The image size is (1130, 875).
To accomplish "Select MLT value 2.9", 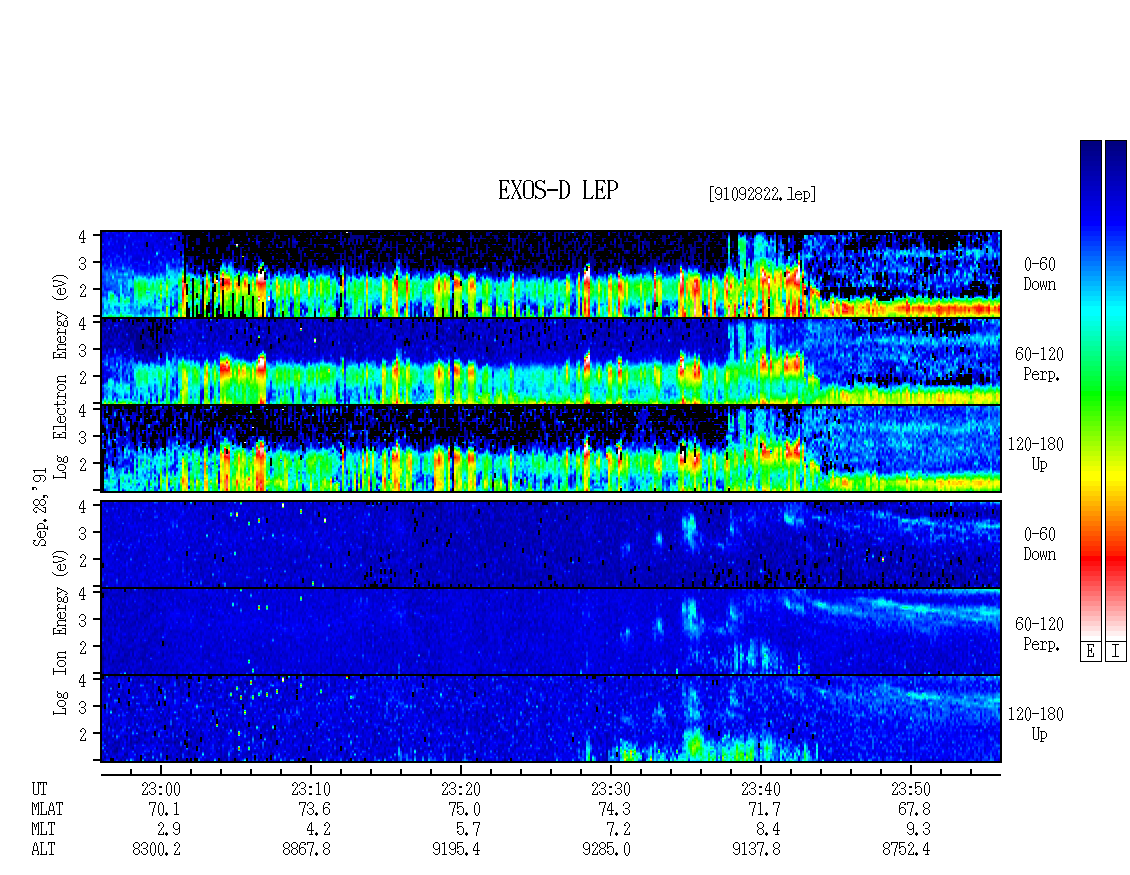I will pos(169,830).
